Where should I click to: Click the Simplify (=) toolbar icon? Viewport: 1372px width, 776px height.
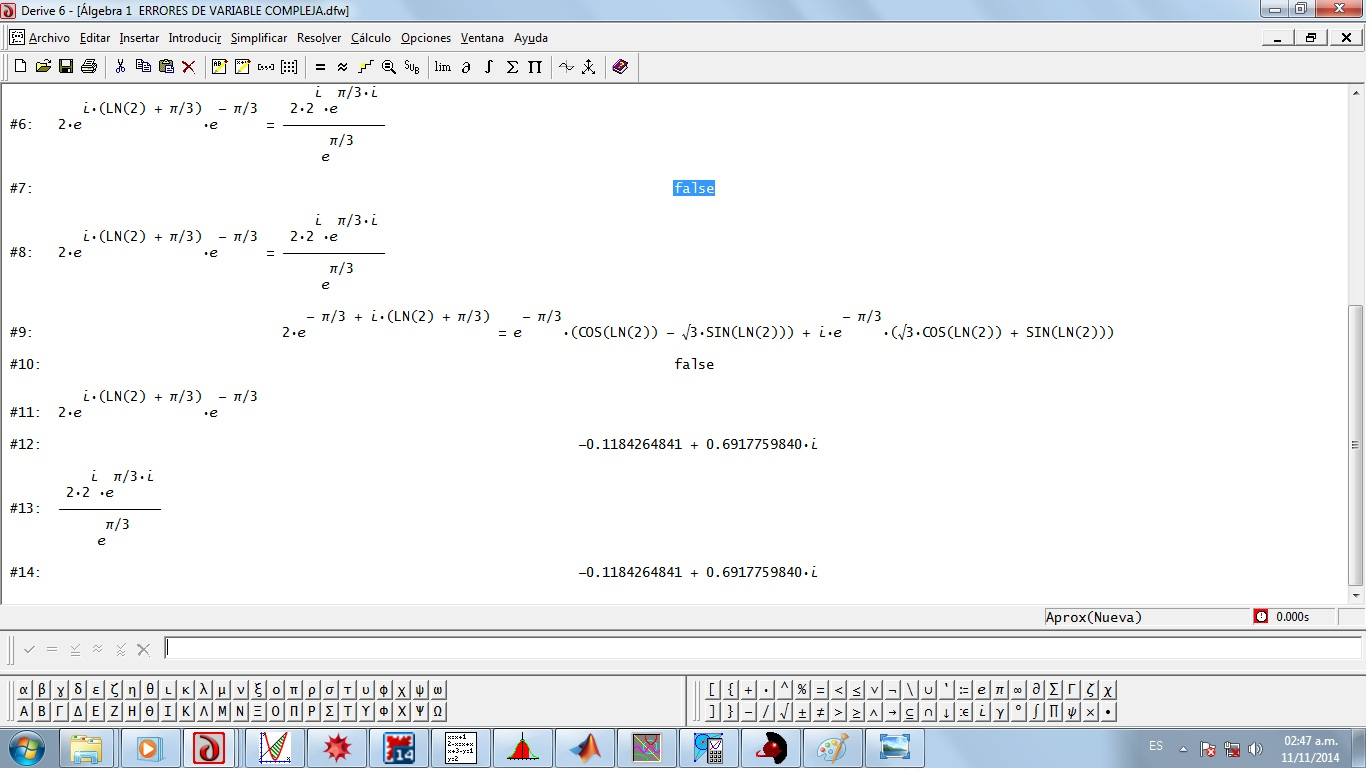pyautogui.click(x=320, y=67)
